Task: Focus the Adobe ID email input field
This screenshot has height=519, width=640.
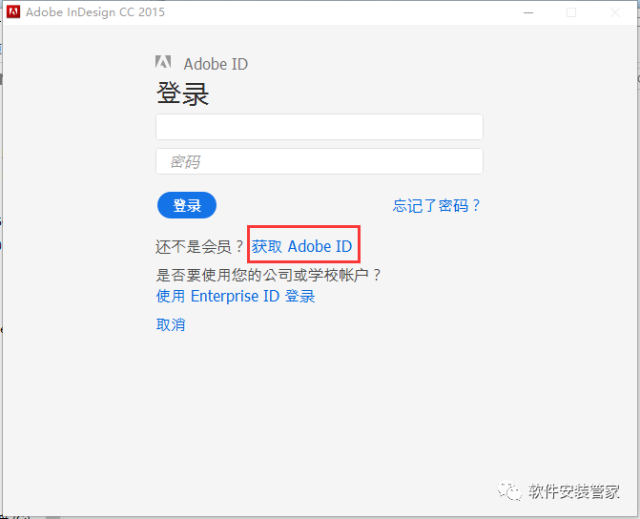Action: tap(319, 127)
